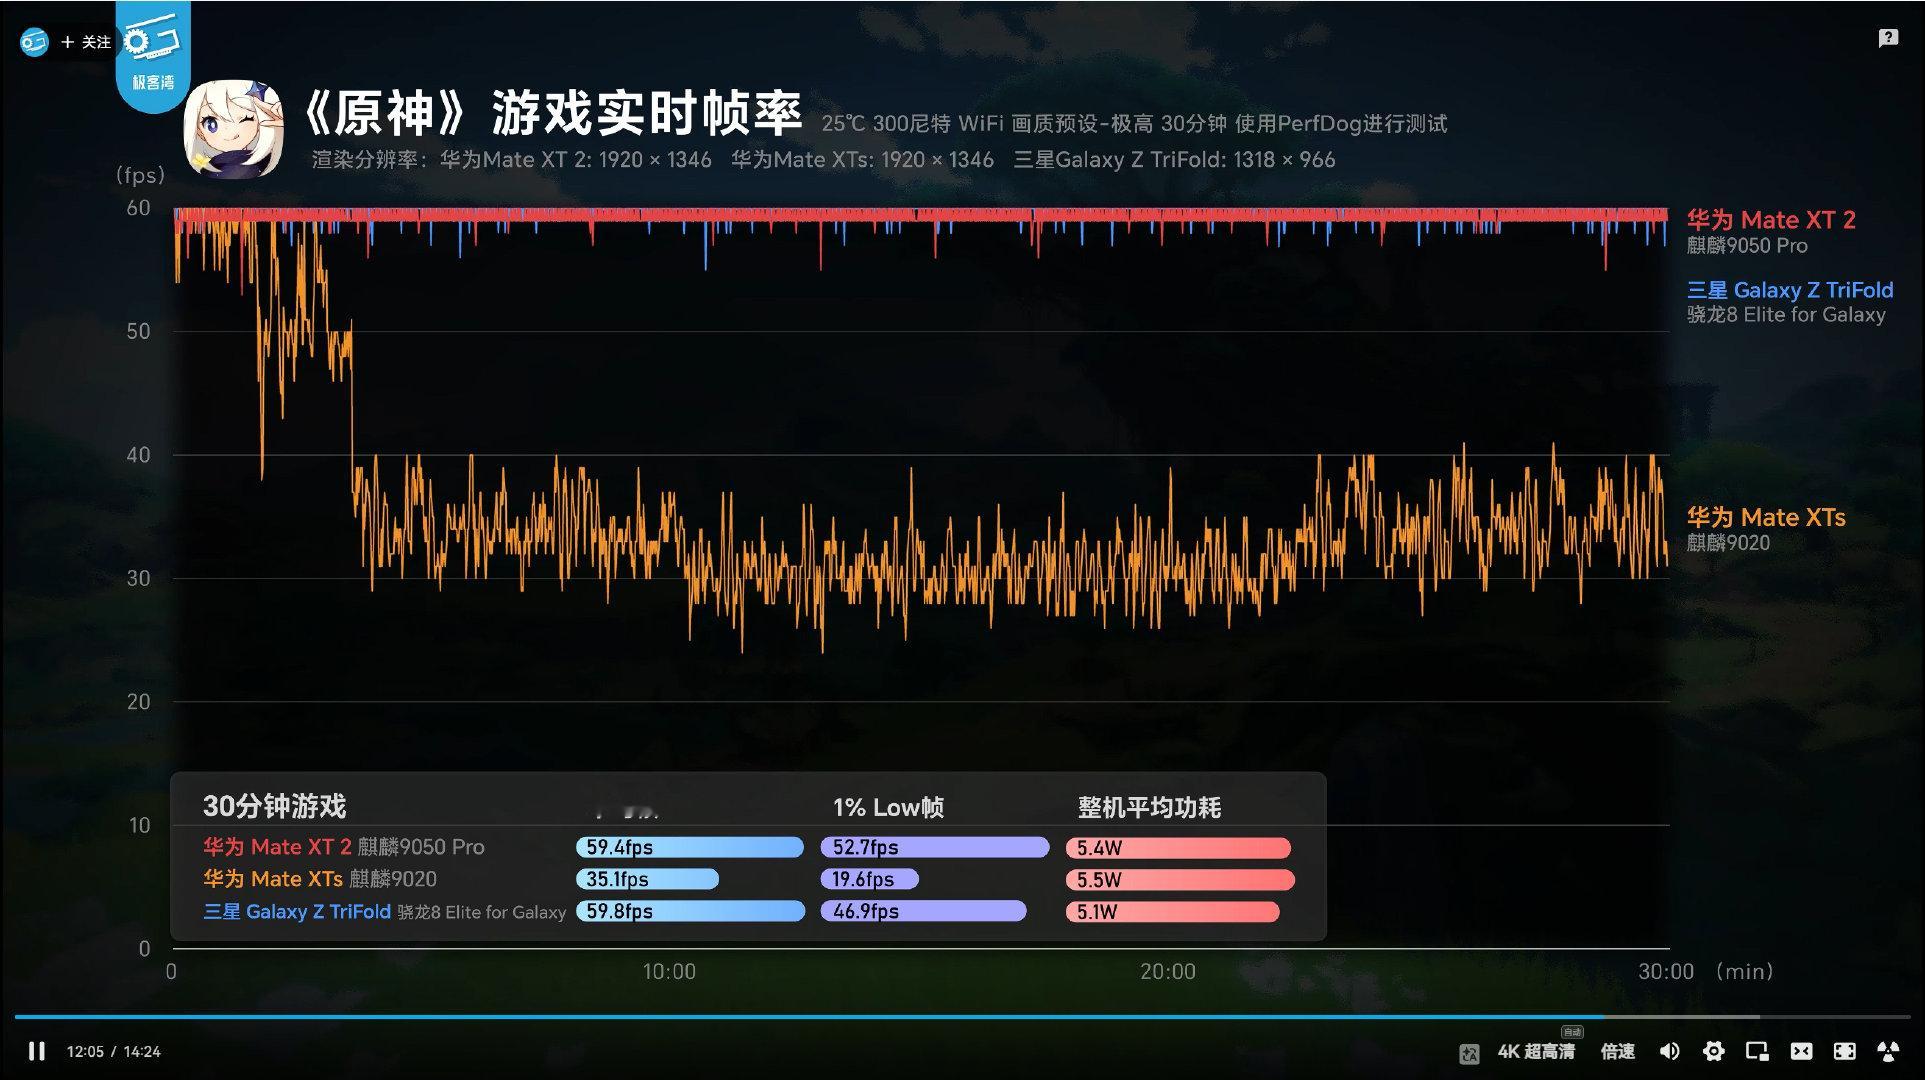Open the 倍速 playback speed menu

(1618, 1051)
